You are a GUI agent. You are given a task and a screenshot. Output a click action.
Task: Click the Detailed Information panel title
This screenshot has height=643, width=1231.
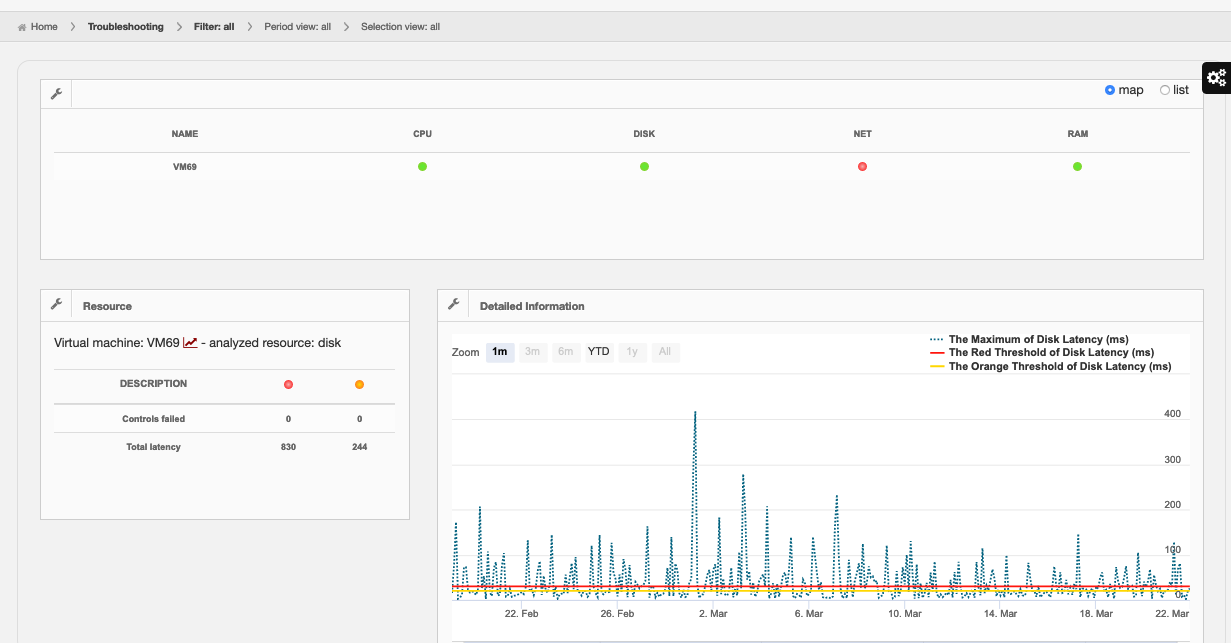click(x=532, y=306)
